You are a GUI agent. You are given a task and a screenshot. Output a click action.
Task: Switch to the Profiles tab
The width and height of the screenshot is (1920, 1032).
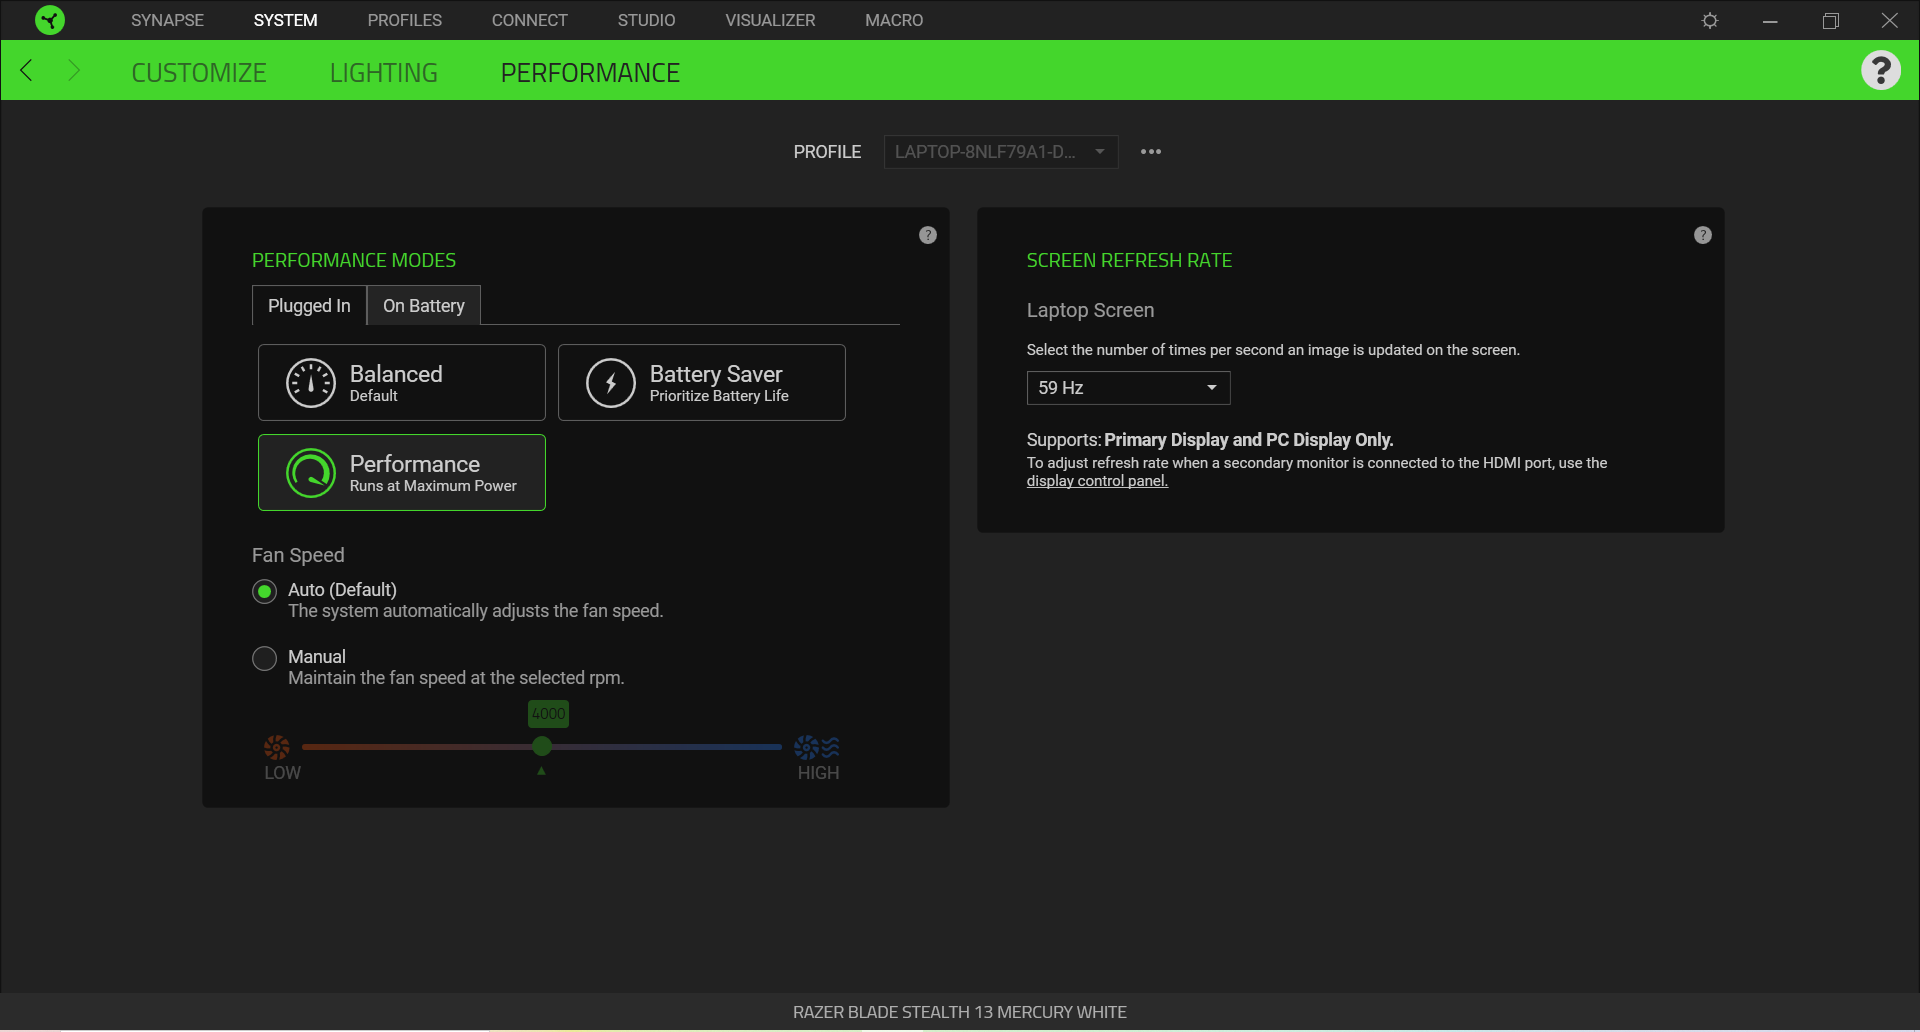405,20
